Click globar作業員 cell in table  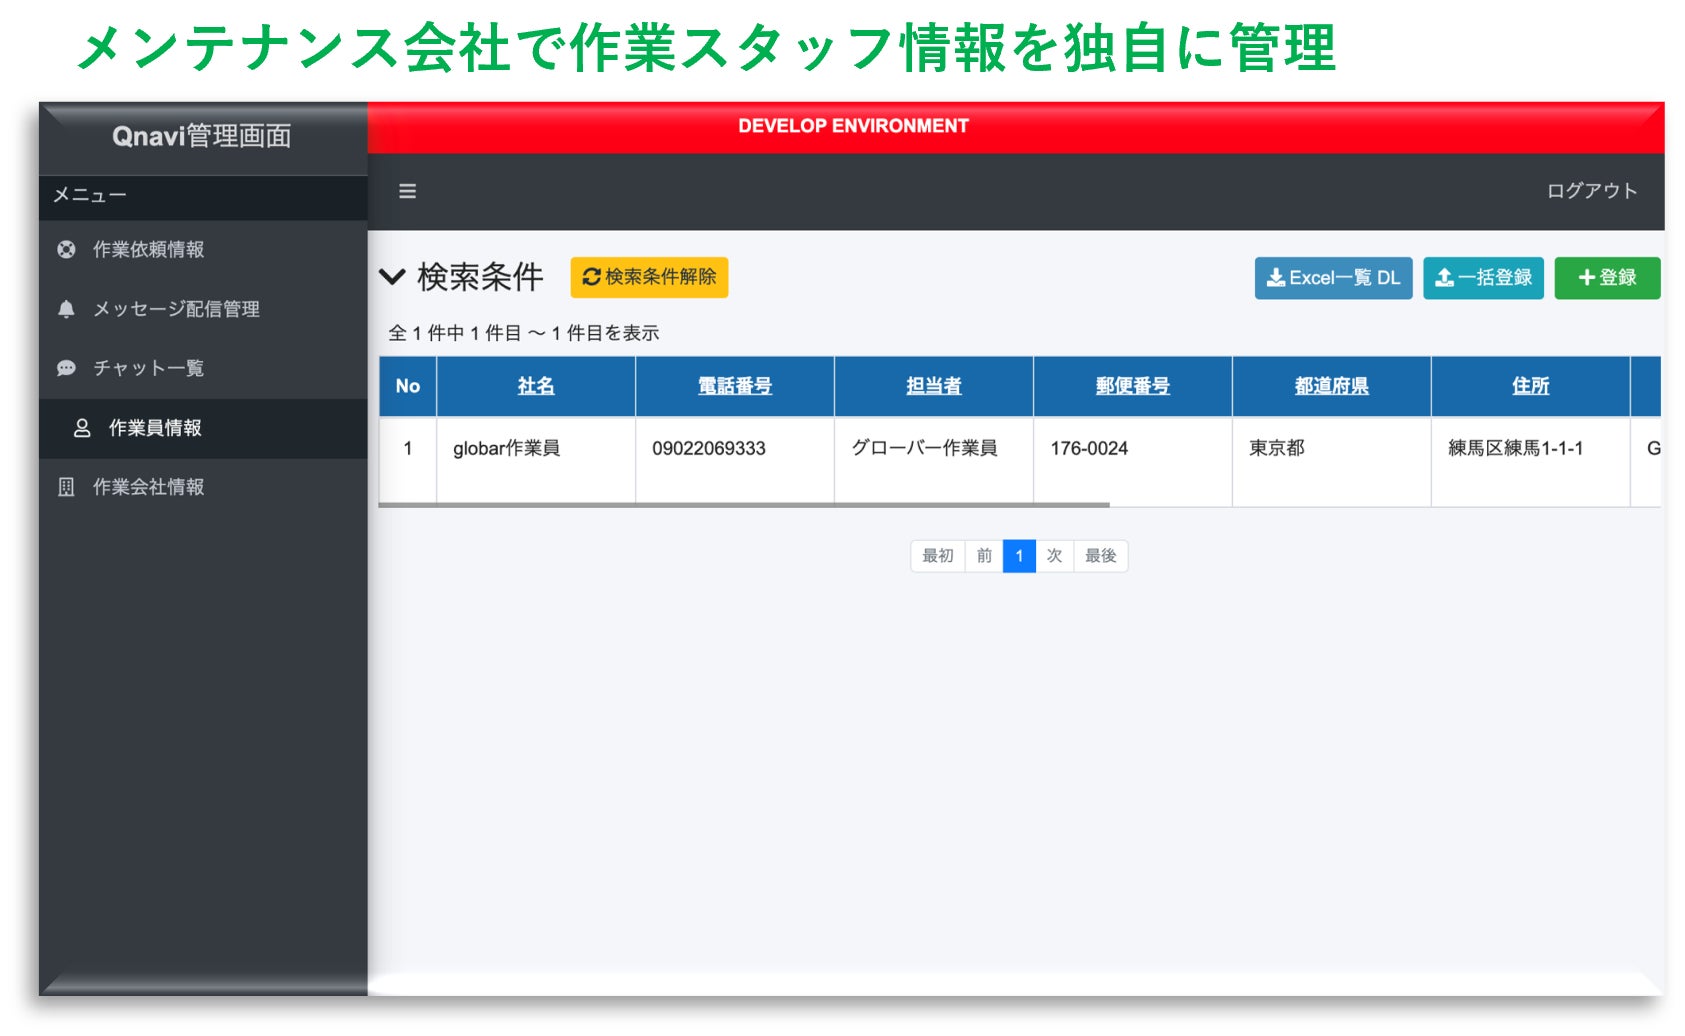(536, 460)
